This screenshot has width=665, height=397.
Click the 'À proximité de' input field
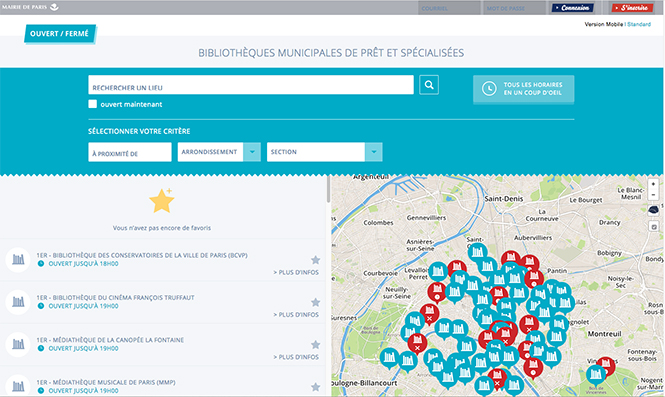pos(130,152)
